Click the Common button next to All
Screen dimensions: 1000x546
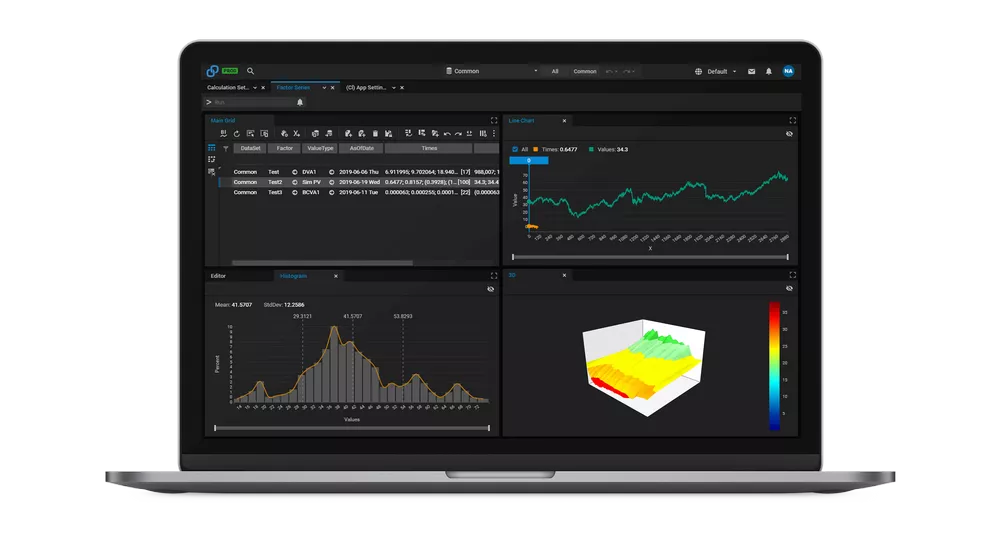click(584, 71)
